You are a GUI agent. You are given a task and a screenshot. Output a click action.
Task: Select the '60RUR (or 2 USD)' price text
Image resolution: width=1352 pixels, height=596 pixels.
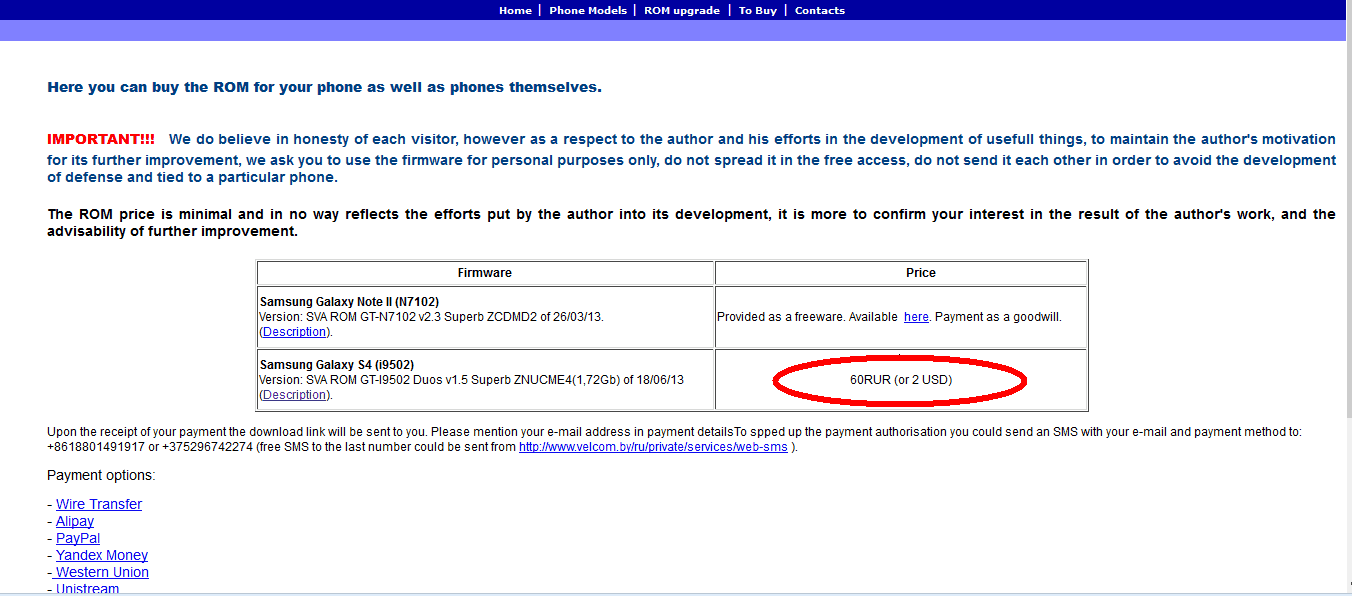[901, 380]
